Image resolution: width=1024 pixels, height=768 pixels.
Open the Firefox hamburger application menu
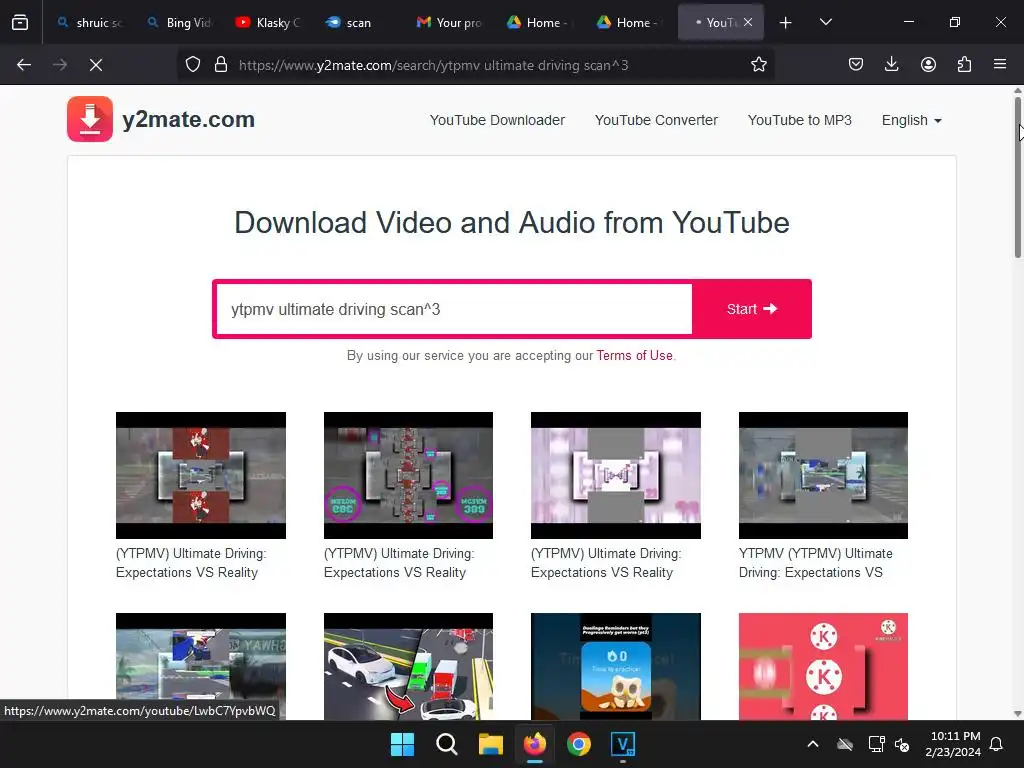(1000, 65)
